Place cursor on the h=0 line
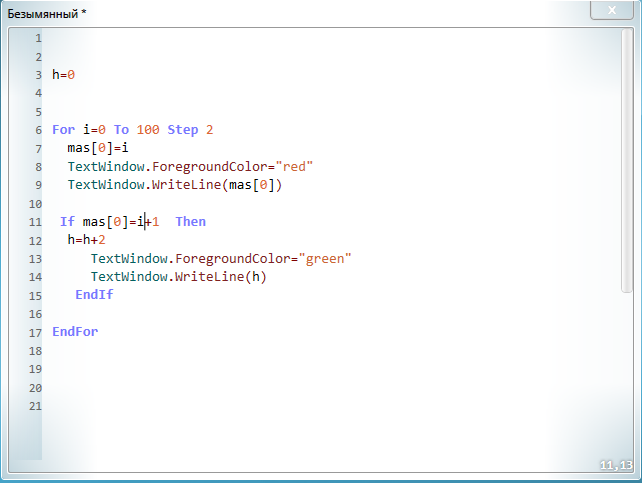The image size is (642, 483). pos(64,75)
